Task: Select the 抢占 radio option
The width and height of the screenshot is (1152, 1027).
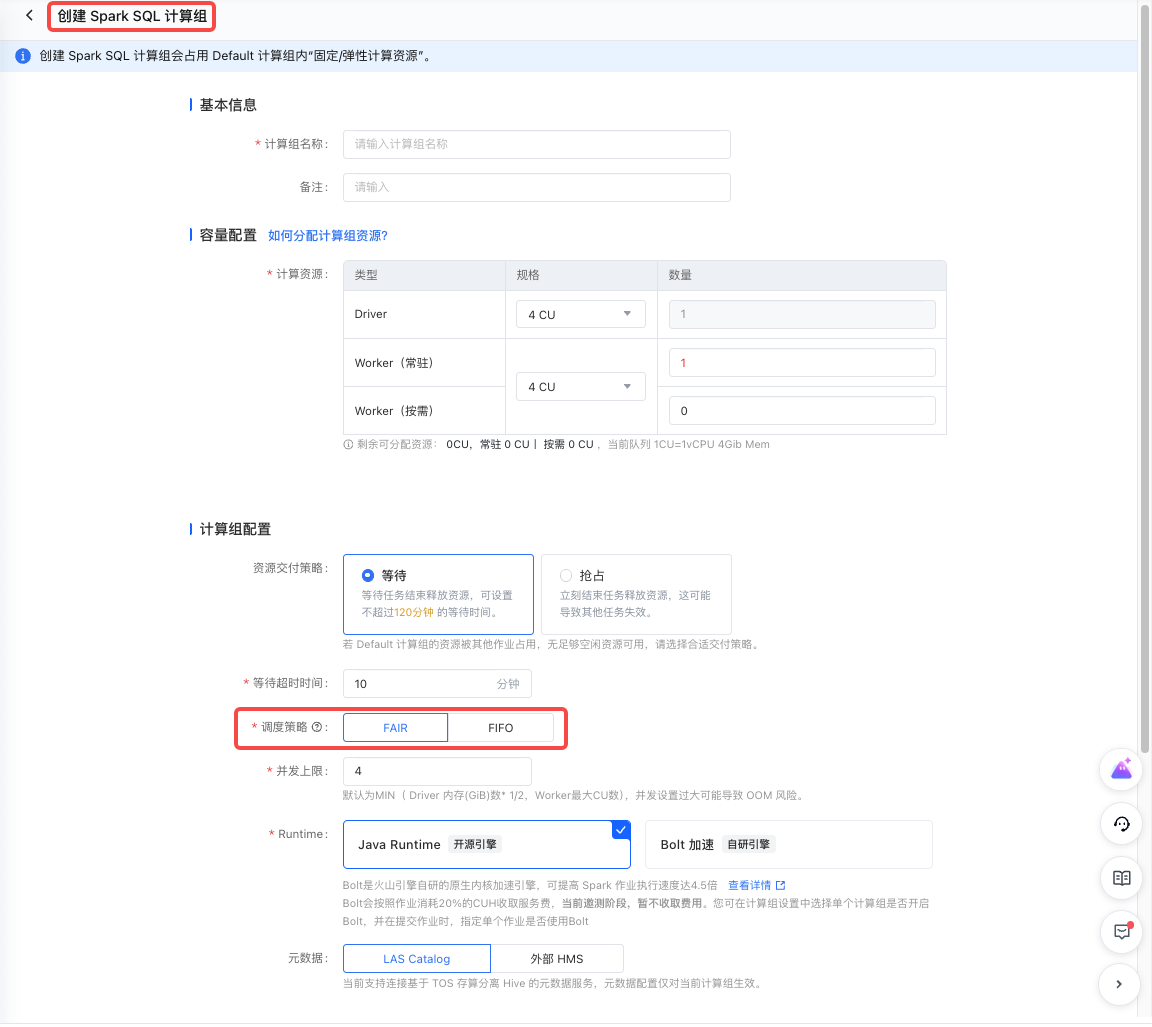Action: pos(566,575)
